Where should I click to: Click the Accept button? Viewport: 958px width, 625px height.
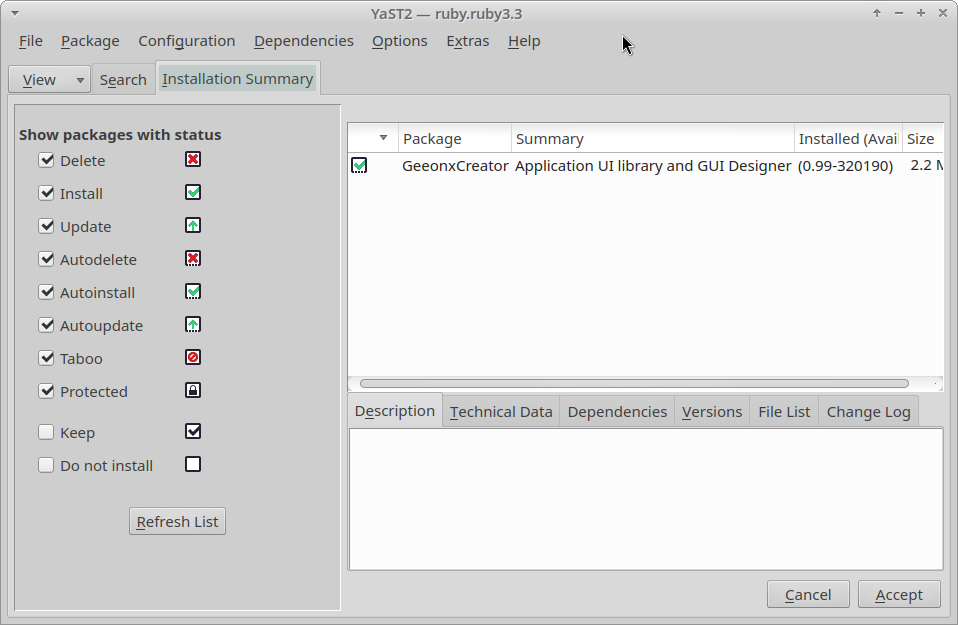click(x=898, y=595)
